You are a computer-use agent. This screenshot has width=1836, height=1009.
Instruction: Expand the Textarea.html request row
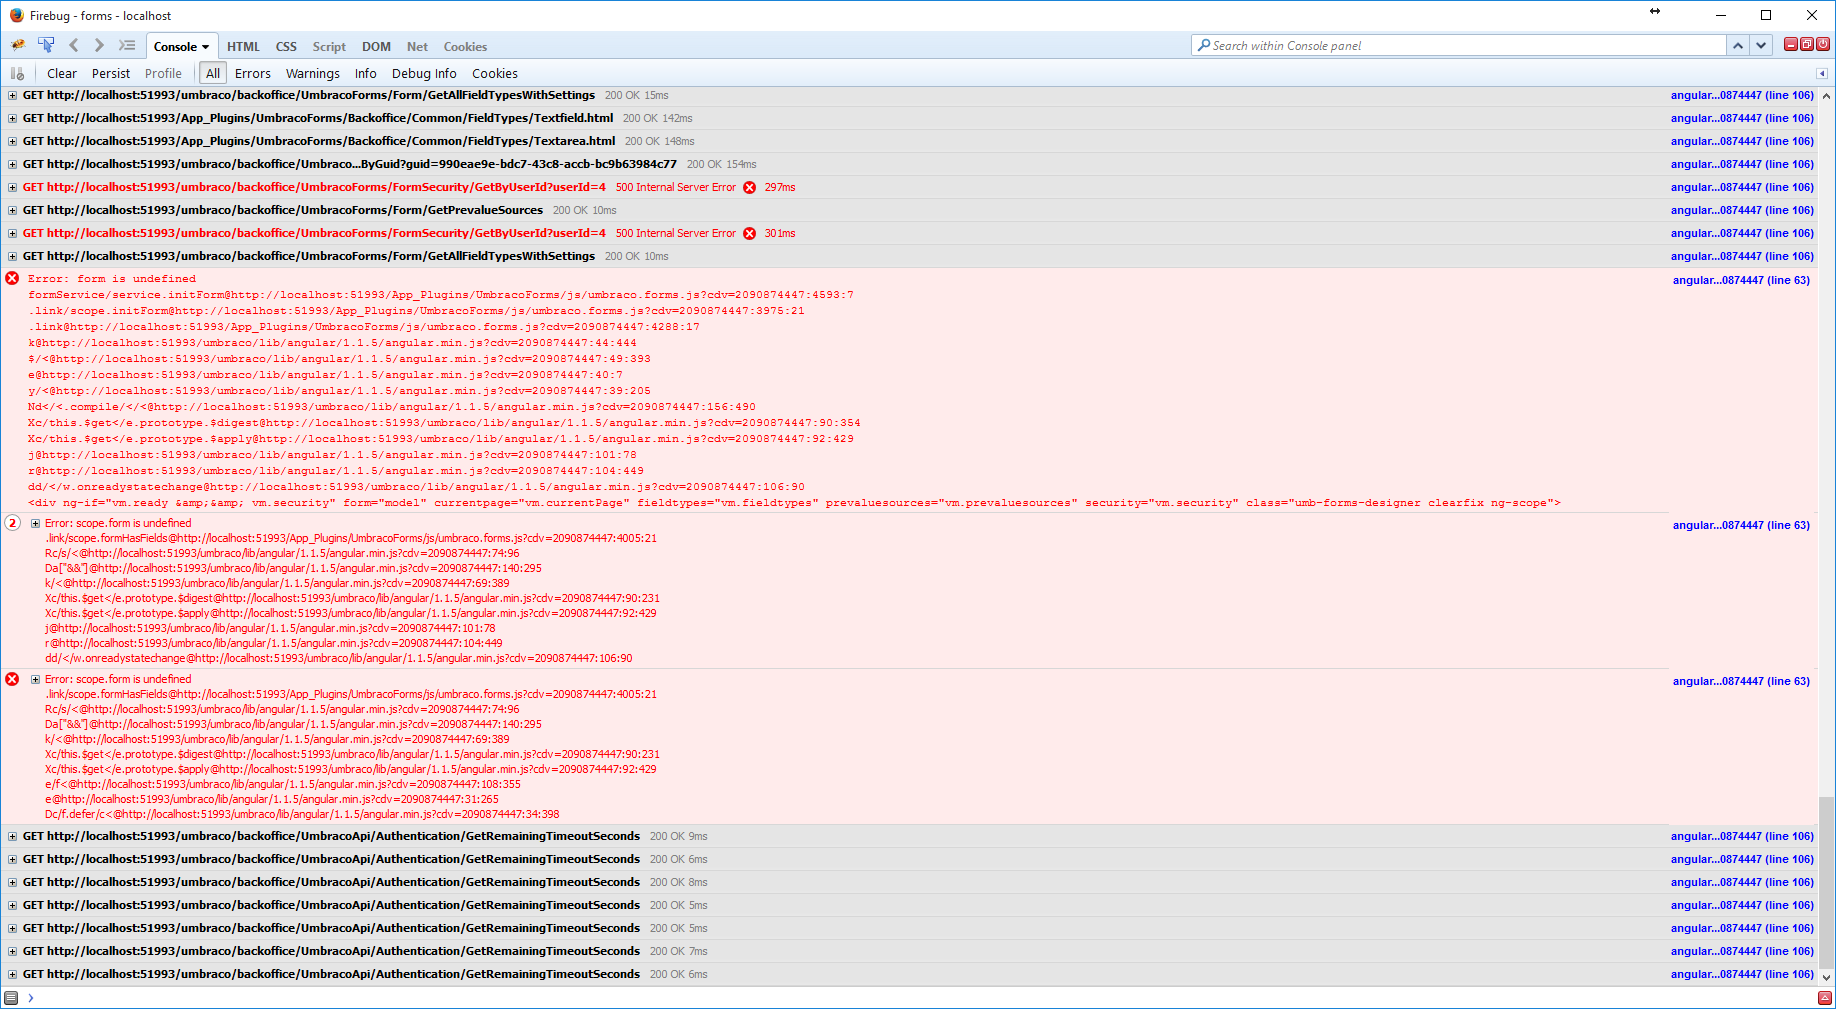[x=12, y=142]
